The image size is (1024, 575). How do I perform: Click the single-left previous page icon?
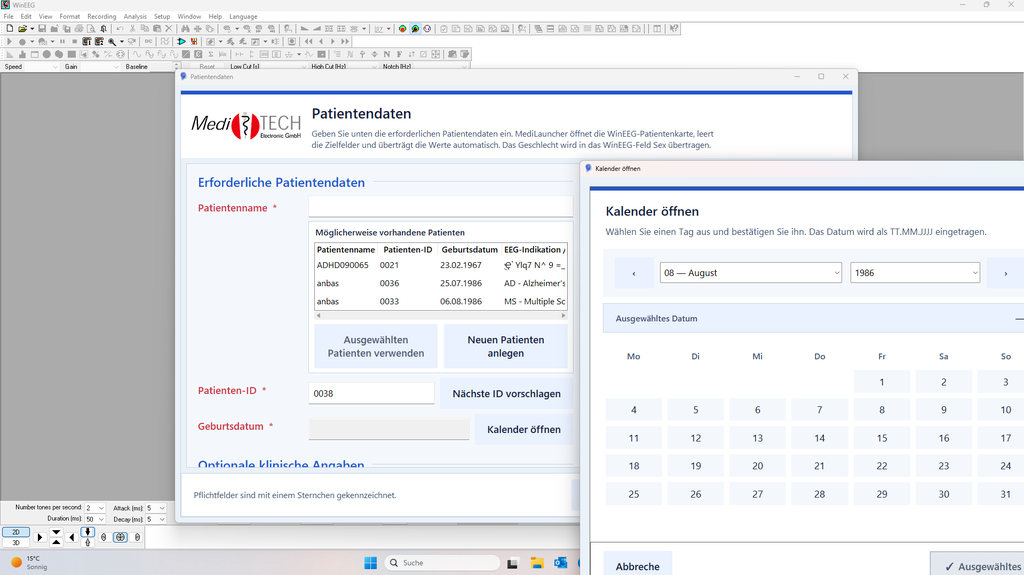(x=321, y=41)
